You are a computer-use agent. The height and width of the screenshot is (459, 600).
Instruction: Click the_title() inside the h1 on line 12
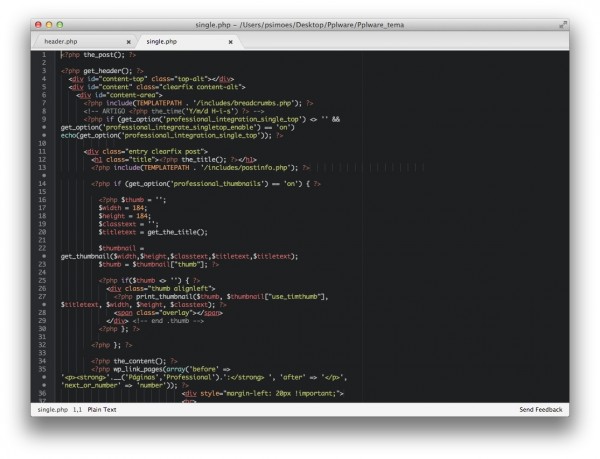[x=204, y=160]
